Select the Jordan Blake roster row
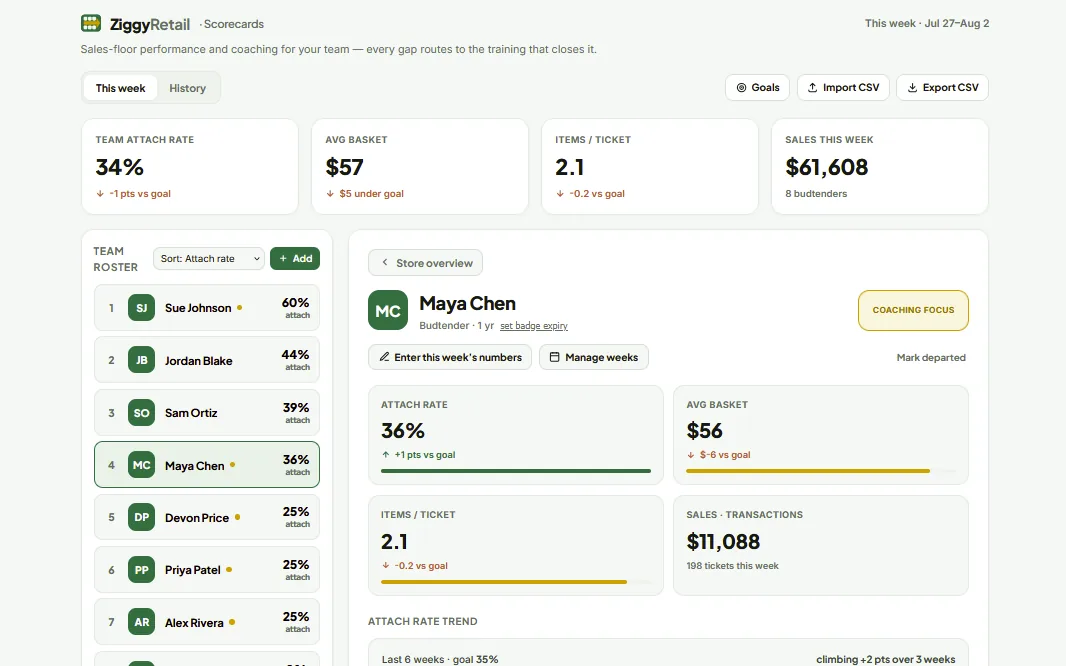This screenshot has width=1066, height=666. point(207,360)
